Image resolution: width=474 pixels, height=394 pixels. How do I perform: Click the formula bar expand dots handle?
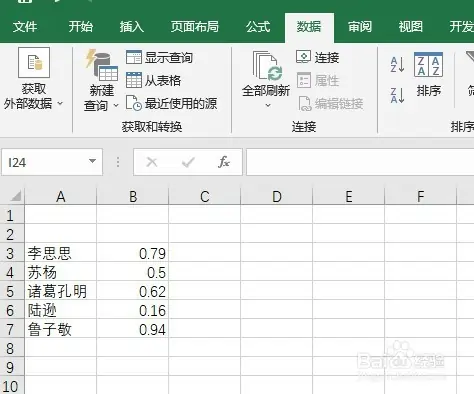coord(118,162)
